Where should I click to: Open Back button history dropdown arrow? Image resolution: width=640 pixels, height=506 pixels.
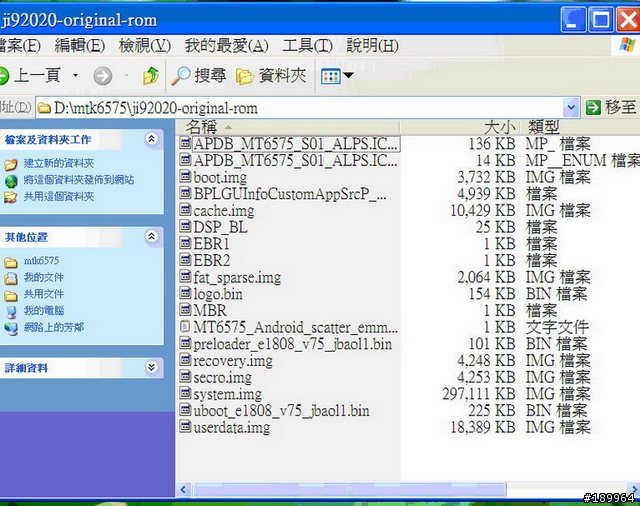click(75, 75)
